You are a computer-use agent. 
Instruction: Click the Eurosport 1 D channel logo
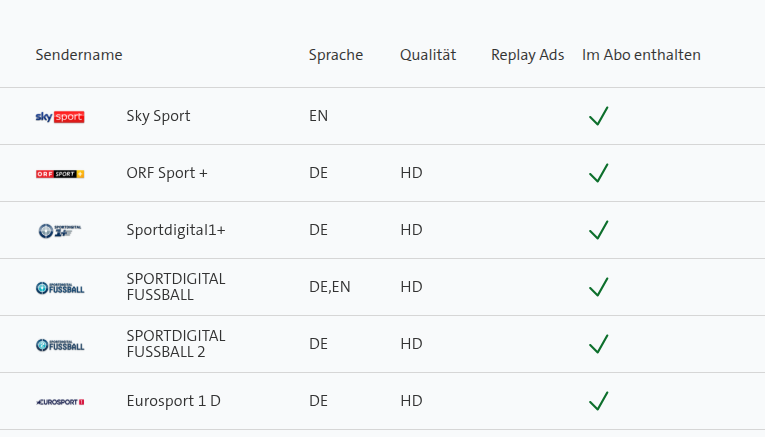click(60, 402)
